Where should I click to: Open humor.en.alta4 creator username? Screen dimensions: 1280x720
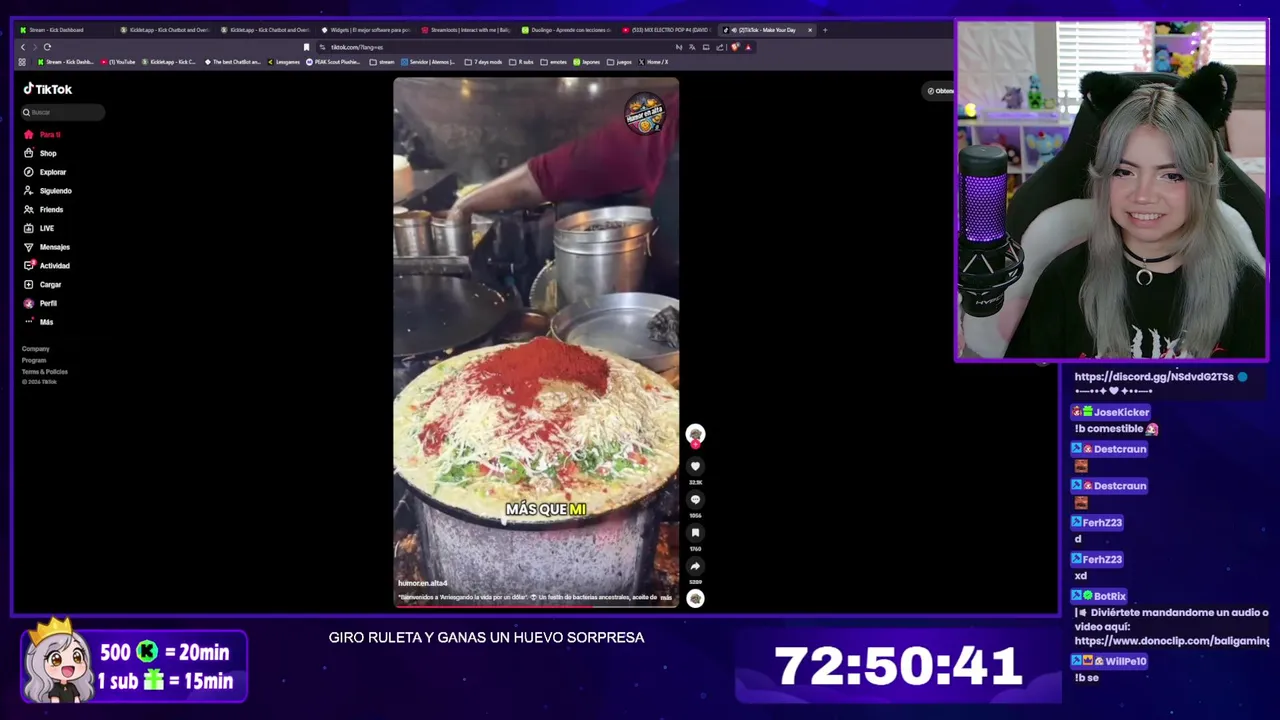click(x=422, y=583)
